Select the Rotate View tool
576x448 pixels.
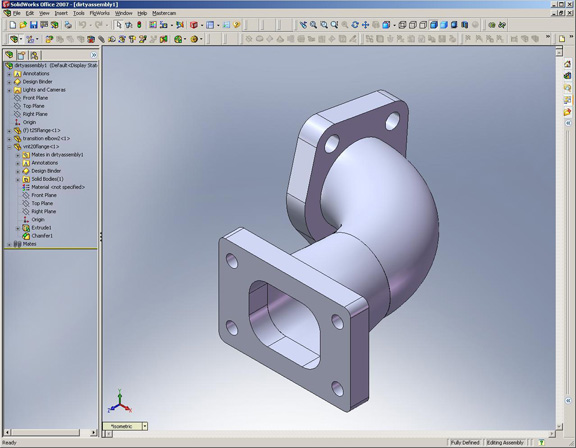pyautogui.click(x=355, y=25)
